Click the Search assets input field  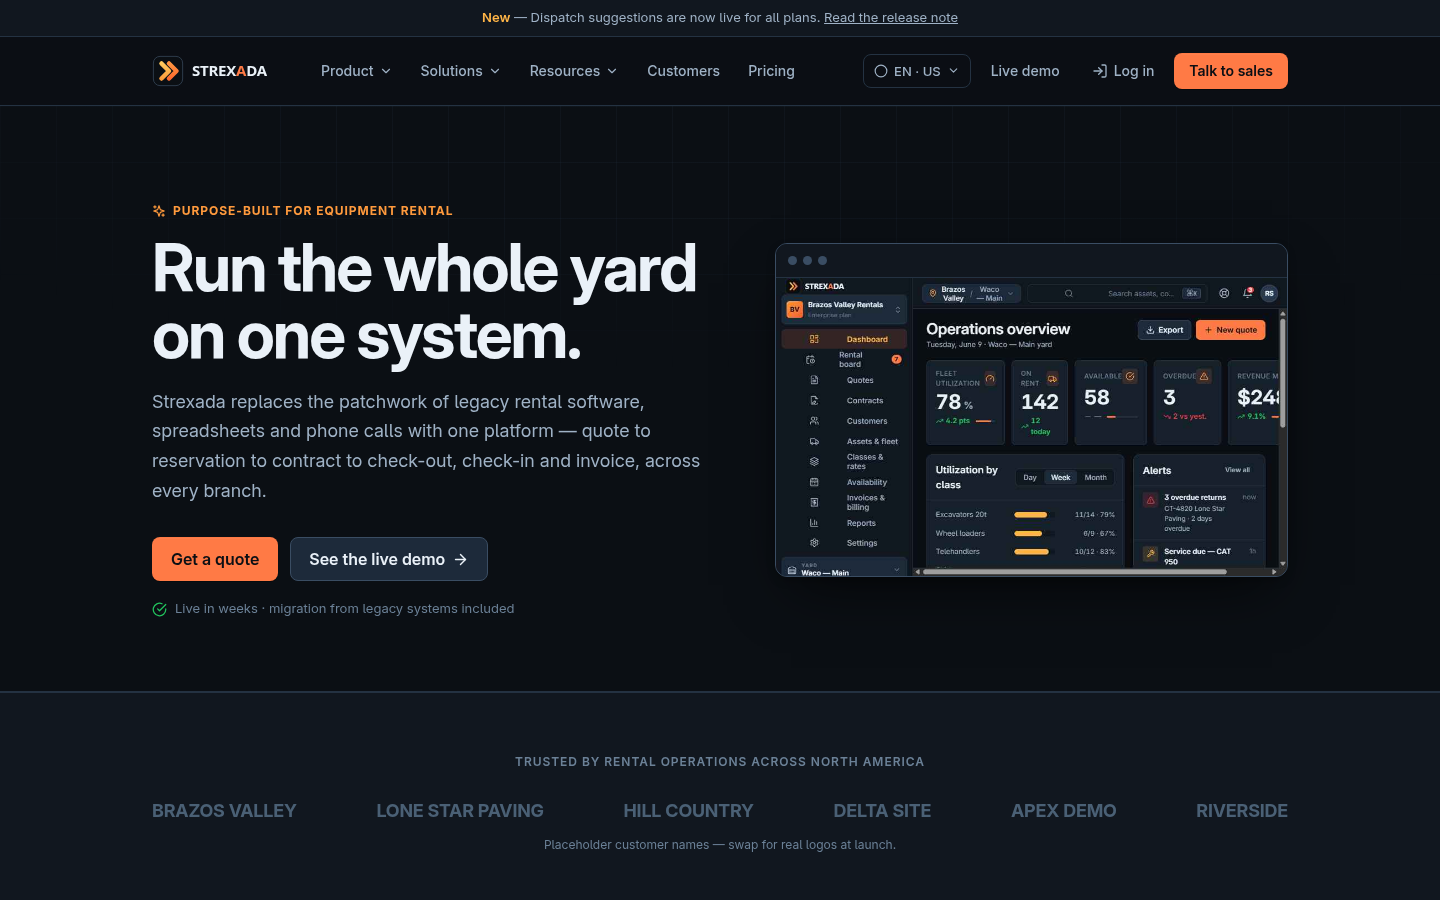click(x=1117, y=293)
